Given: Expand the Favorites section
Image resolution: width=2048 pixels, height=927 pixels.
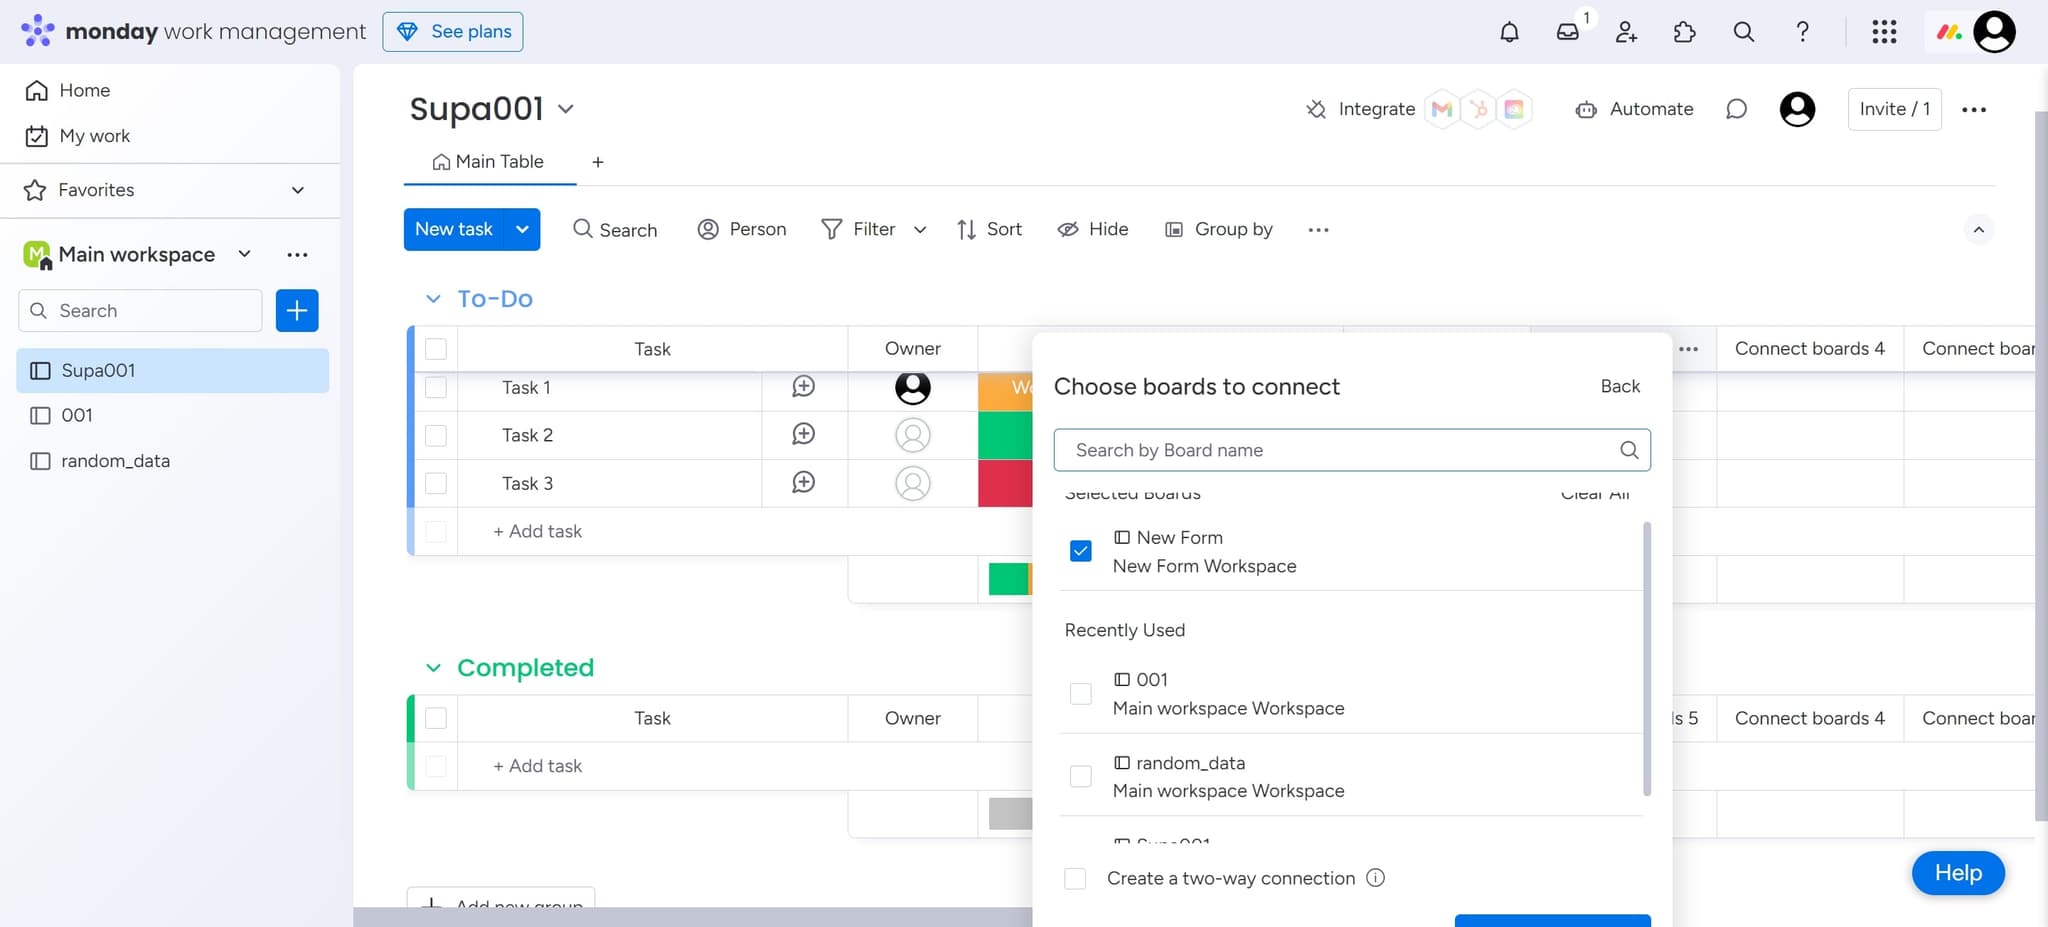Looking at the screenshot, I should pos(297,190).
